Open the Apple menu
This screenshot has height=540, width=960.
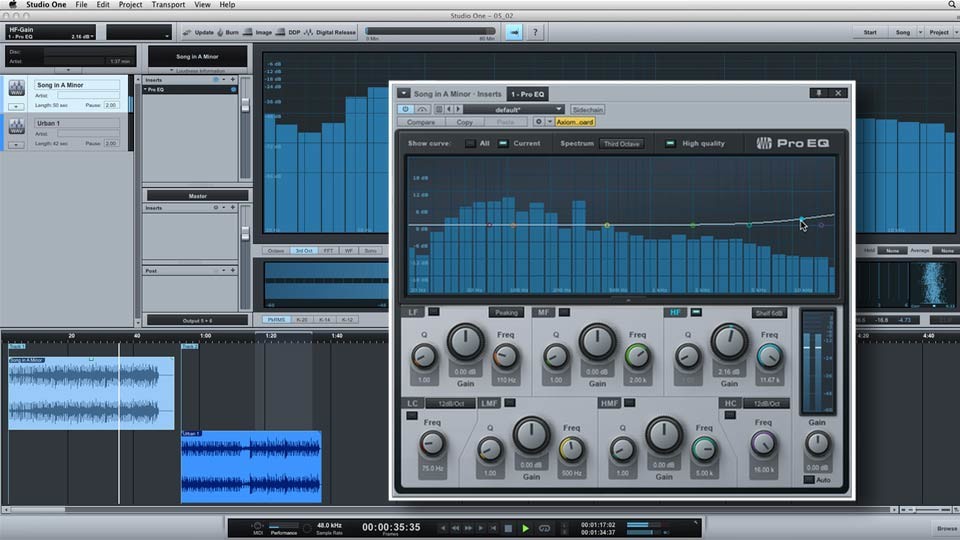point(12,4)
